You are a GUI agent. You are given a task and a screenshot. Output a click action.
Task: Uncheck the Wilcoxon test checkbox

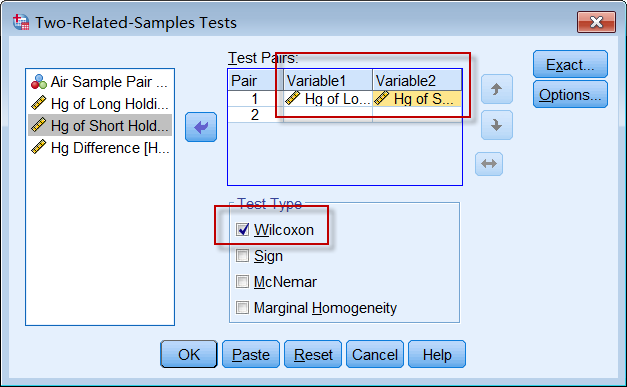click(x=242, y=229)
